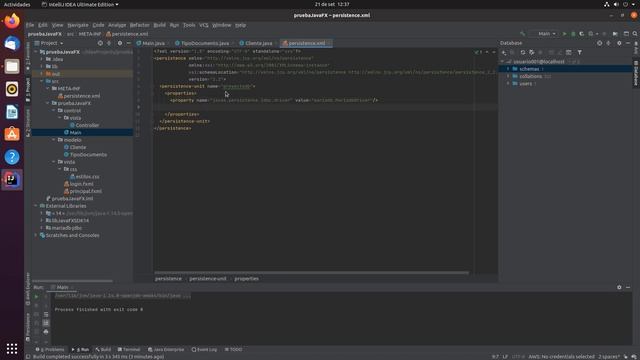The height and width of the screenshot is (360, 640).
Task: Click the Filter funnel icon in Database panel
Action: coord(580,53)
